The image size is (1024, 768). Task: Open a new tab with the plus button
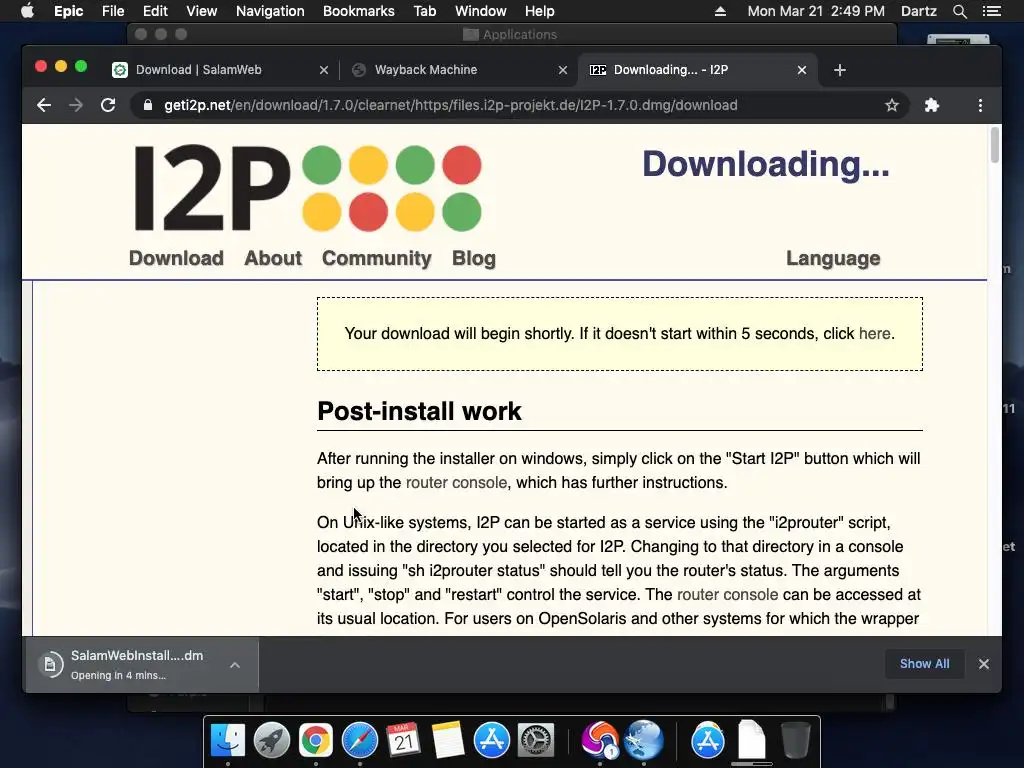pyautogui.click(x=840, y=70)
